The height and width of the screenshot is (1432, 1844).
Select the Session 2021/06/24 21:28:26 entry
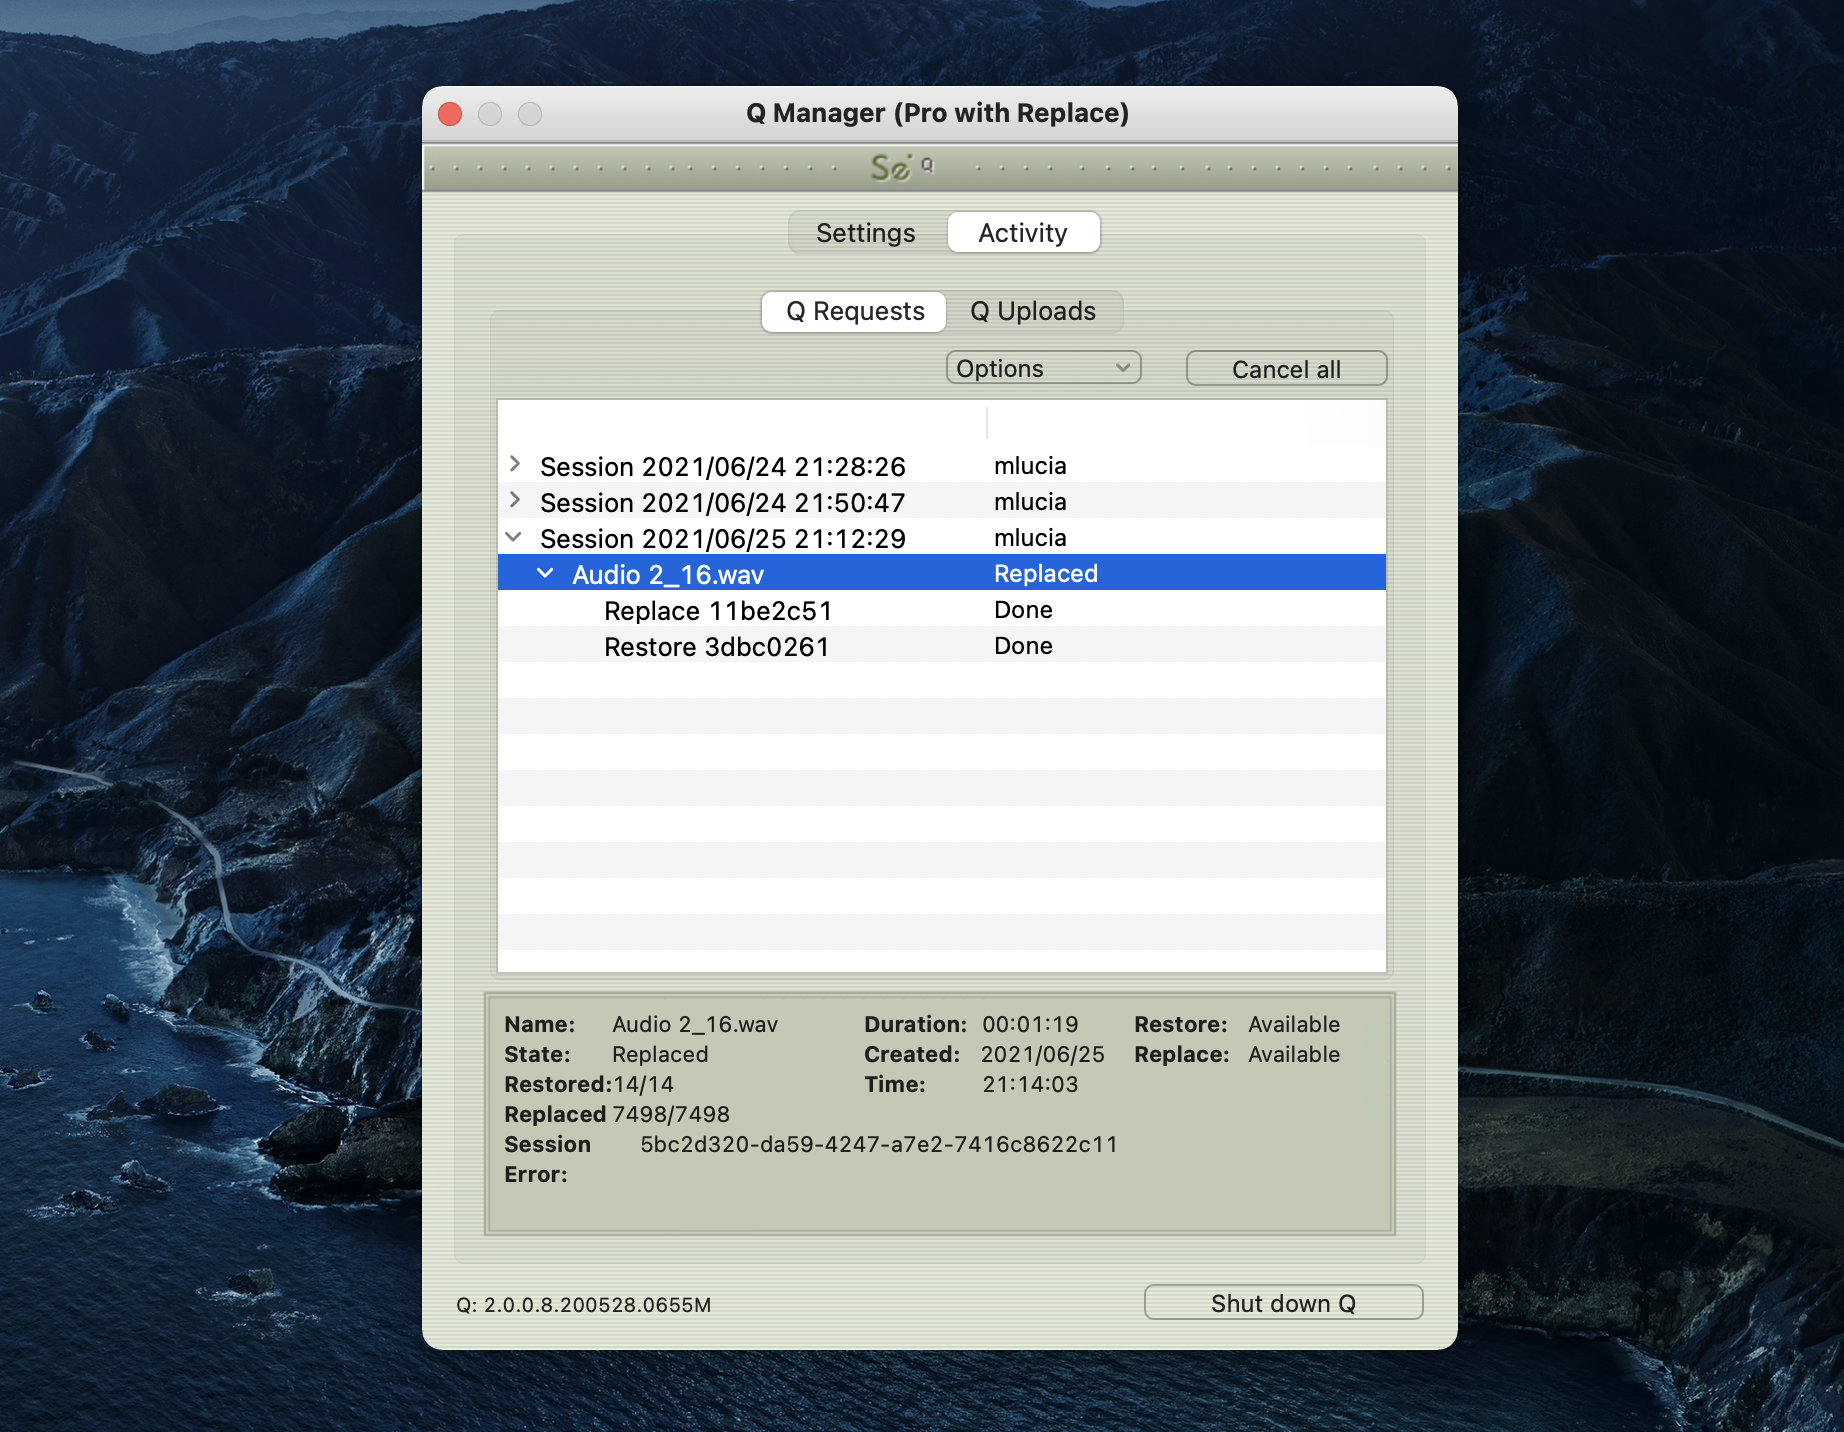[x=722, y=467]
